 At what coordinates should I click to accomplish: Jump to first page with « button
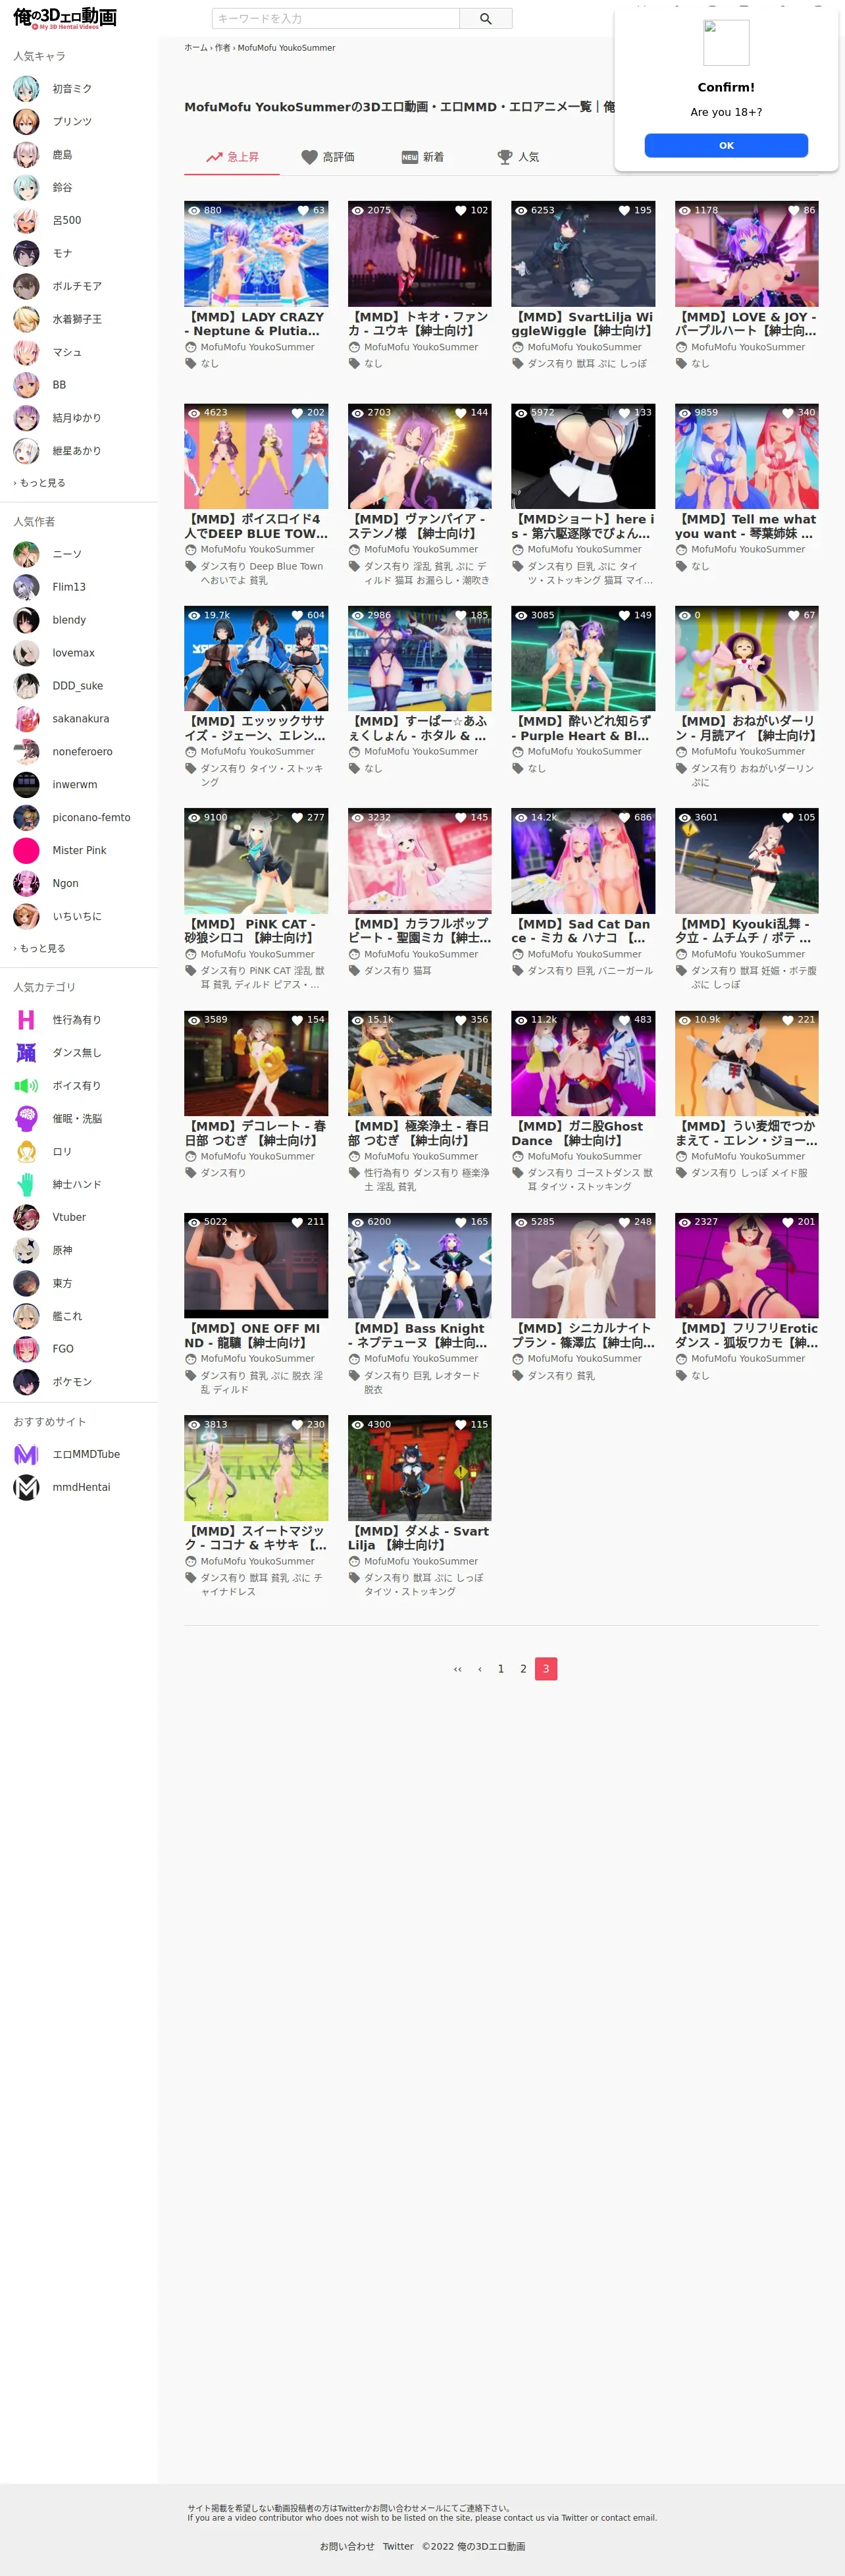[x=457, y=1669]
